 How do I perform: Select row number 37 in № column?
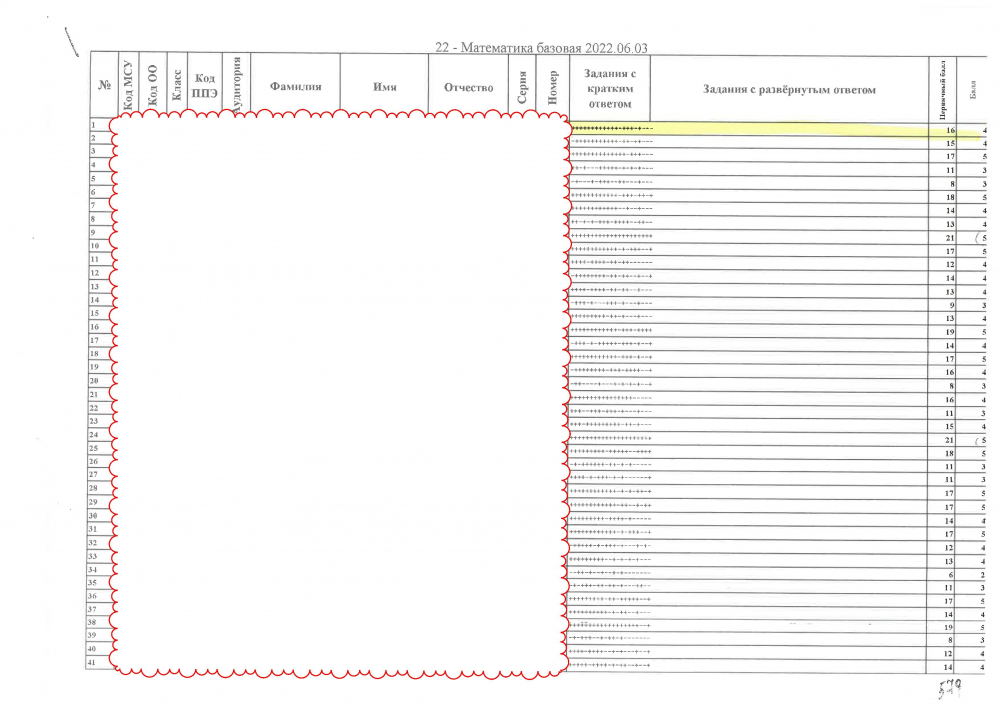click(x=92, y=609)
